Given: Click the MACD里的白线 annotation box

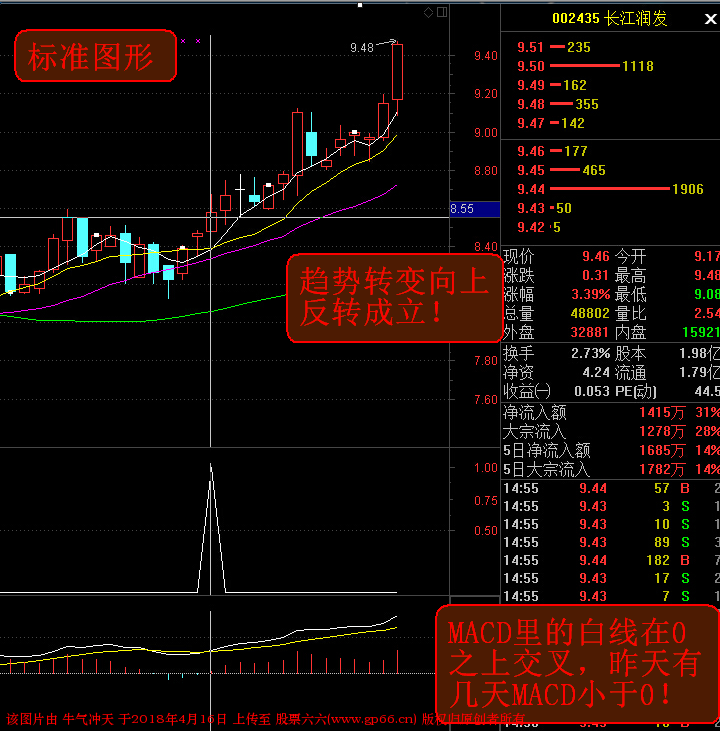Looking at the screenshot, I should click(577, 661).
